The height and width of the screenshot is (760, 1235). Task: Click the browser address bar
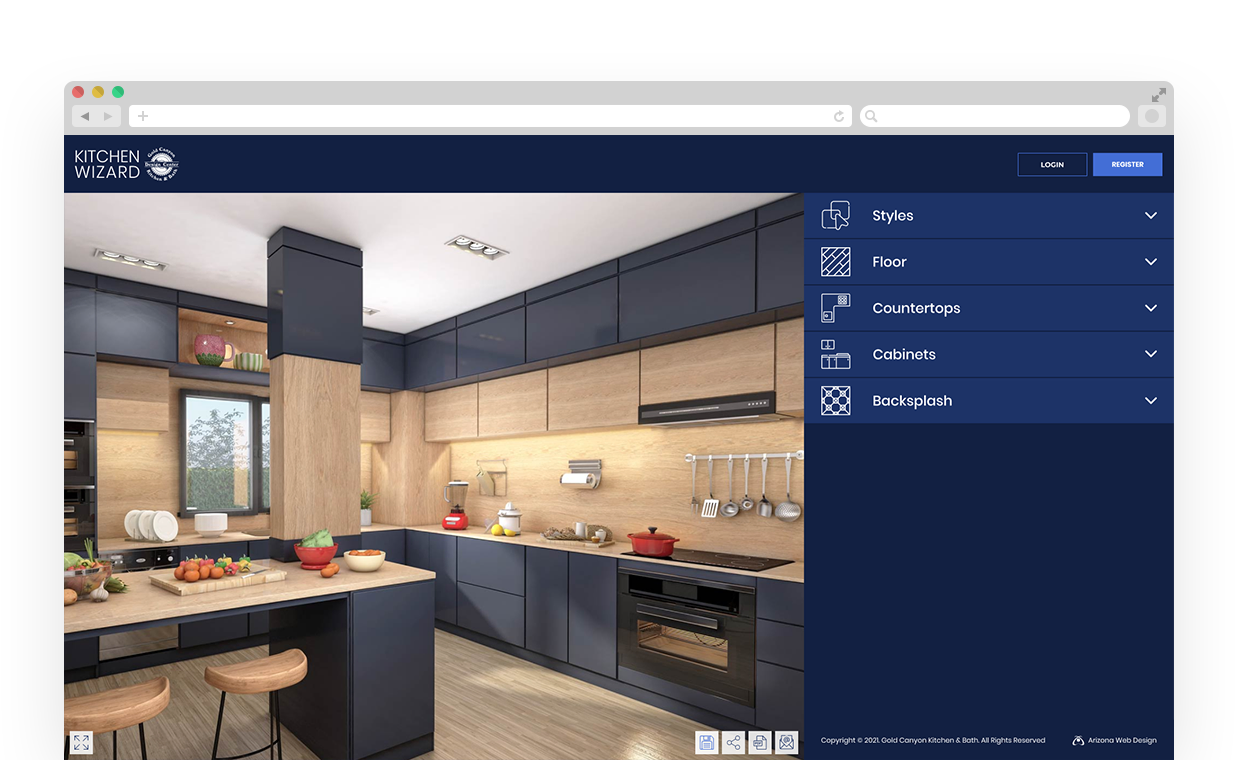click(x=490, y=117)
